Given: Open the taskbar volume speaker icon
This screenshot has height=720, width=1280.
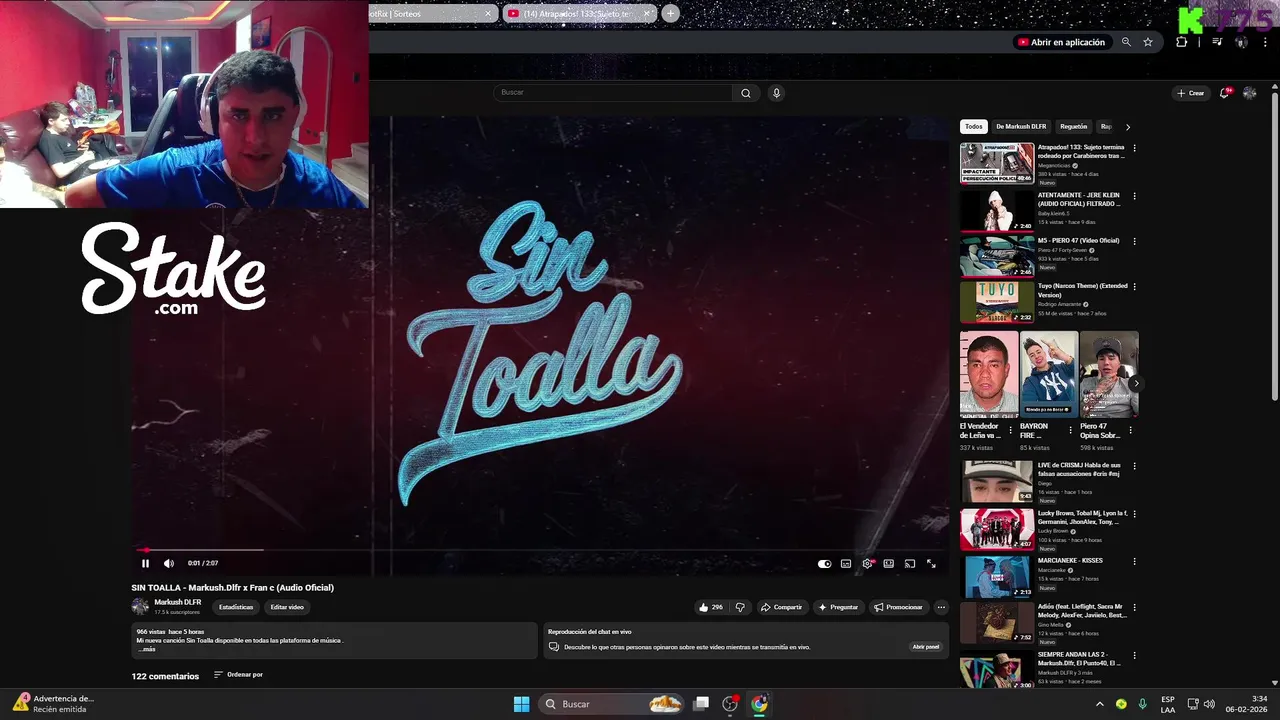Looking at the screenshot, I should coord(1209,704).
